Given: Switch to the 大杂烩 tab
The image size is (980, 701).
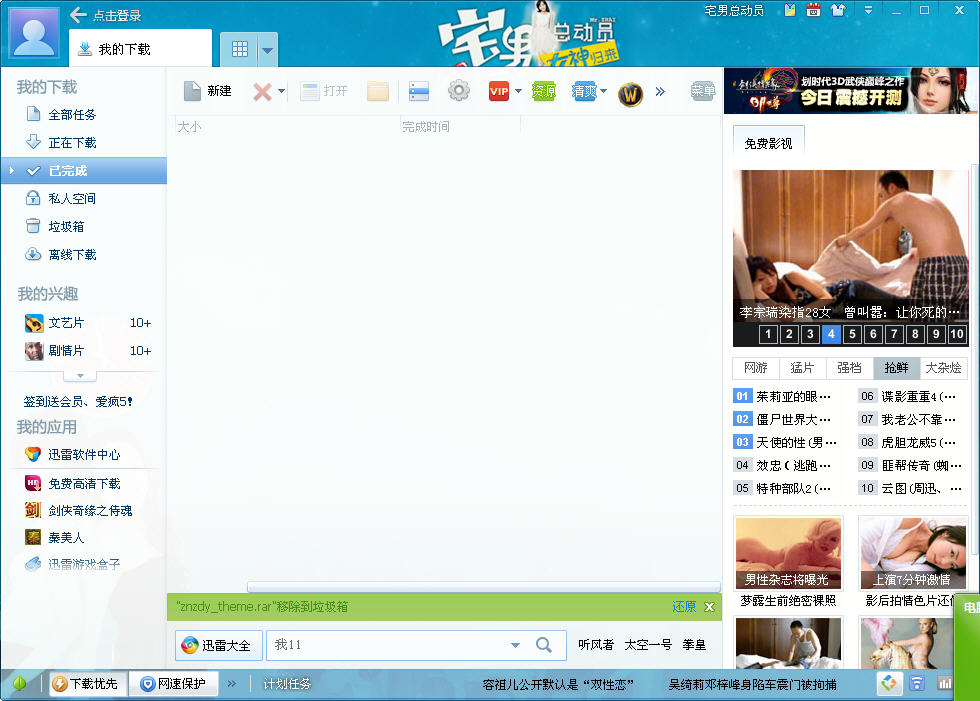Looking at the screenshot, I should tap(943, 367).
